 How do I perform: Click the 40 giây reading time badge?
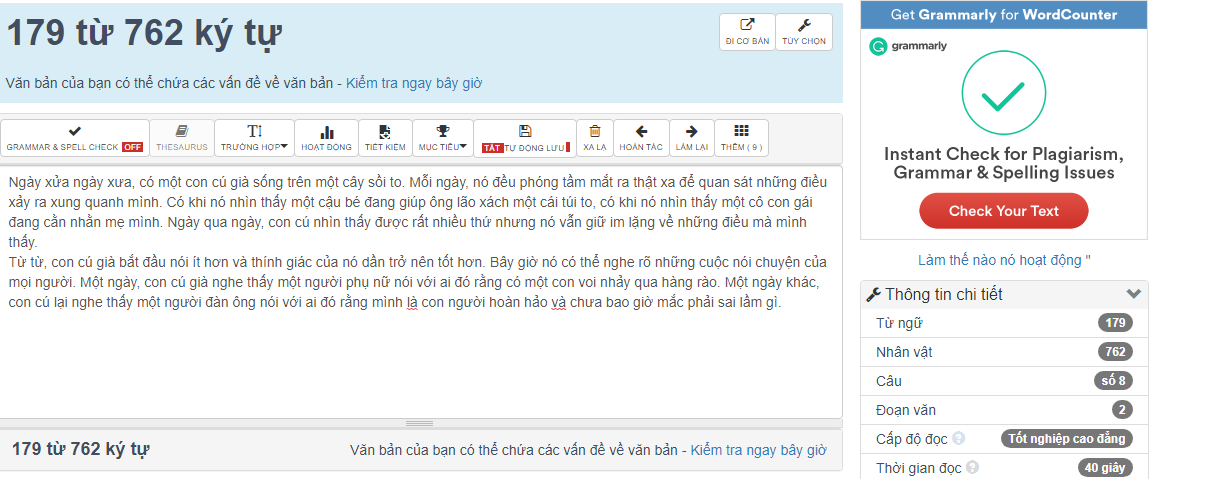pyautogui.click(x=1105, y=468)
